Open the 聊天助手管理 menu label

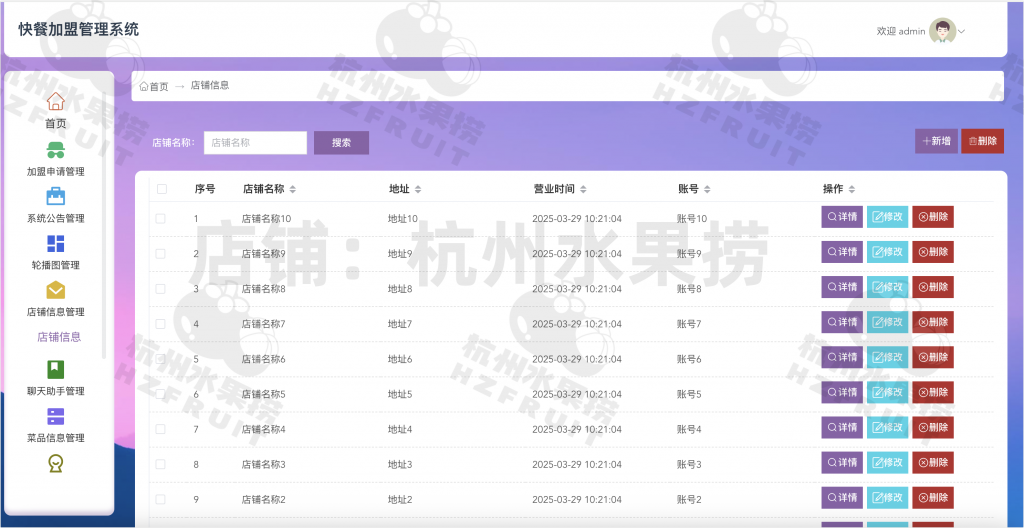point(56,391)
